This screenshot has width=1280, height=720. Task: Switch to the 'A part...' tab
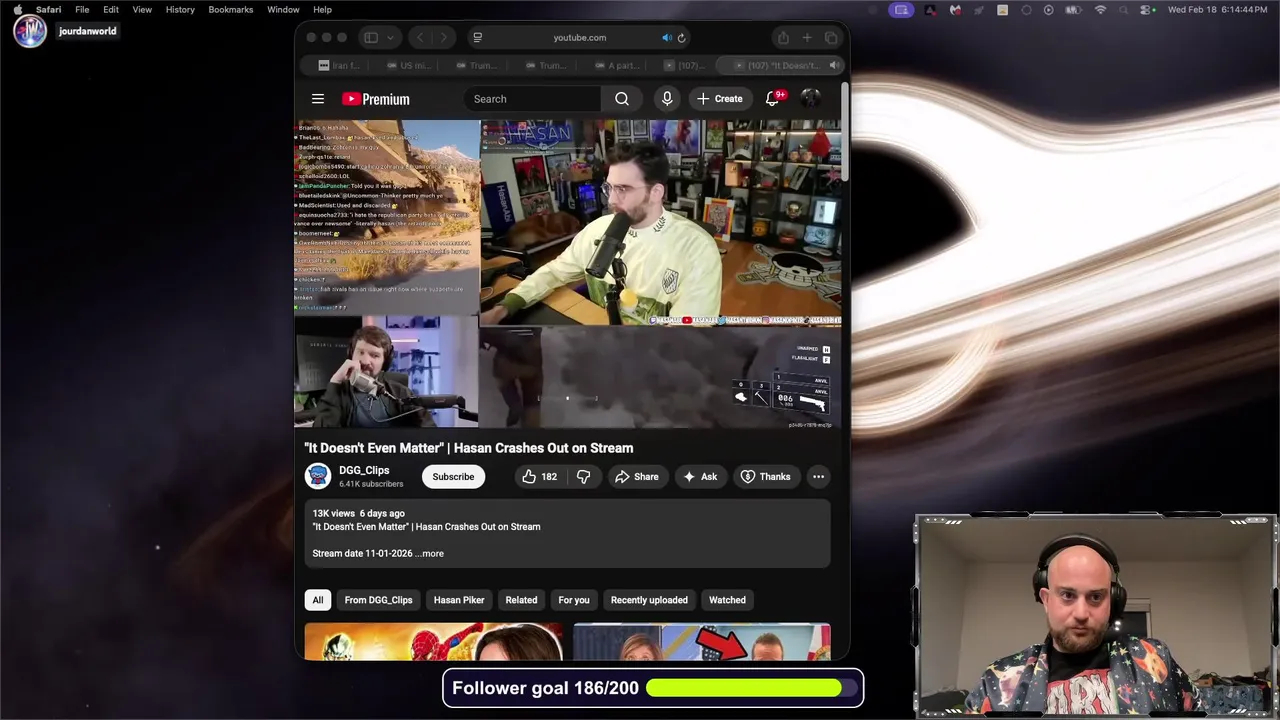click(x=616, y=65)
